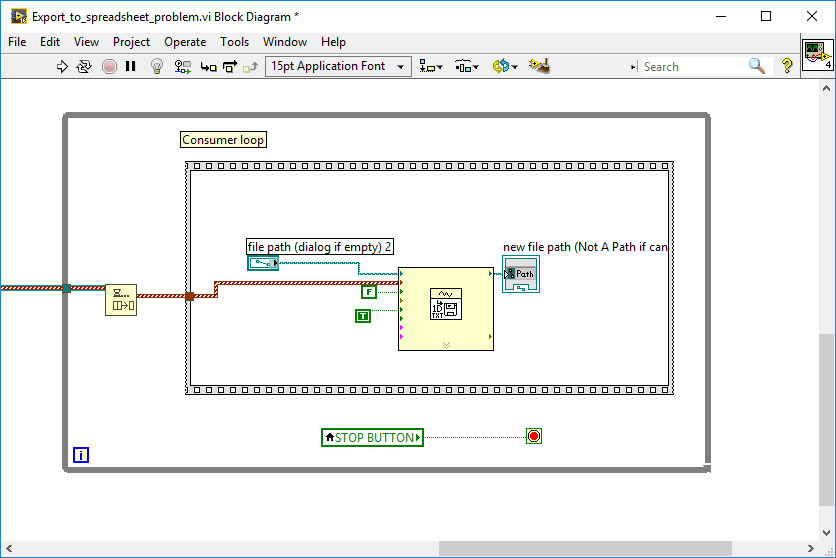Select the Export Waveforms to Spreadsheet VI icon

click(x=446, y=304)
